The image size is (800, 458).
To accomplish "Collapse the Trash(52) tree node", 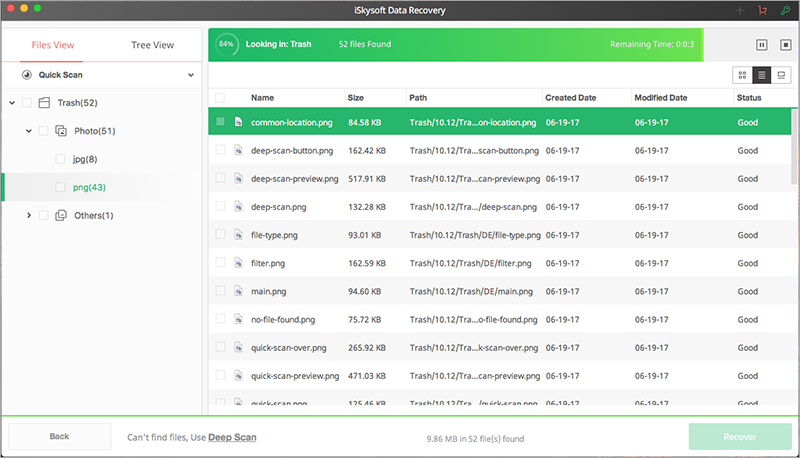I will coord(12,103).
